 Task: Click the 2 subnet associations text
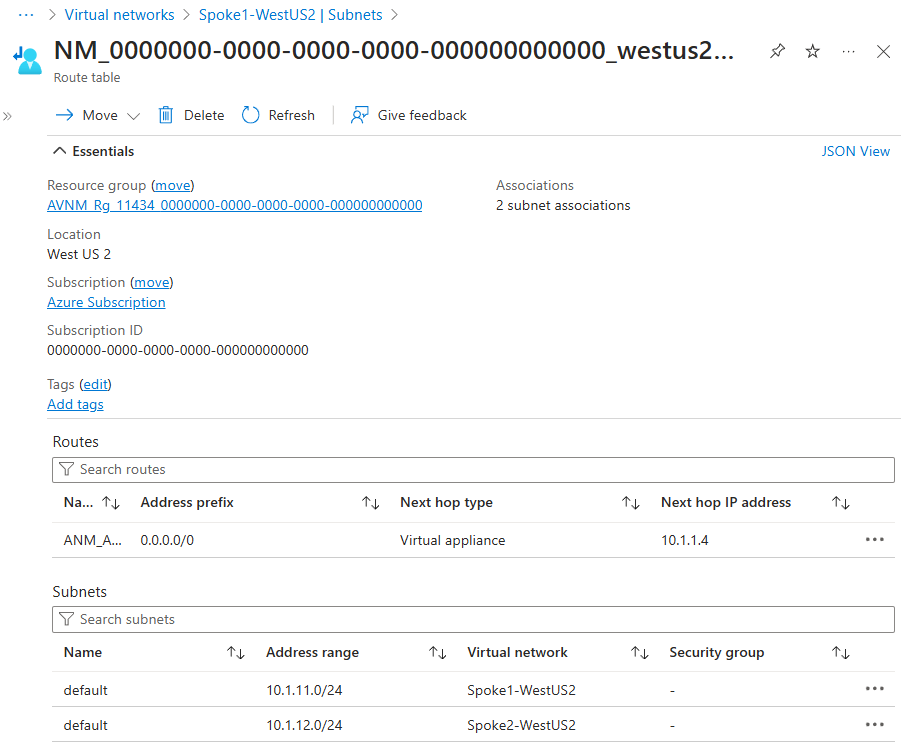(563, 205)
